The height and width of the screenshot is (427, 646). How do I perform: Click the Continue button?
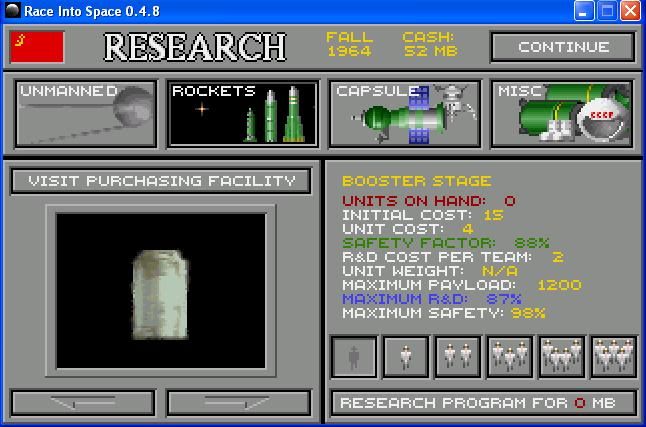[563, 47]
